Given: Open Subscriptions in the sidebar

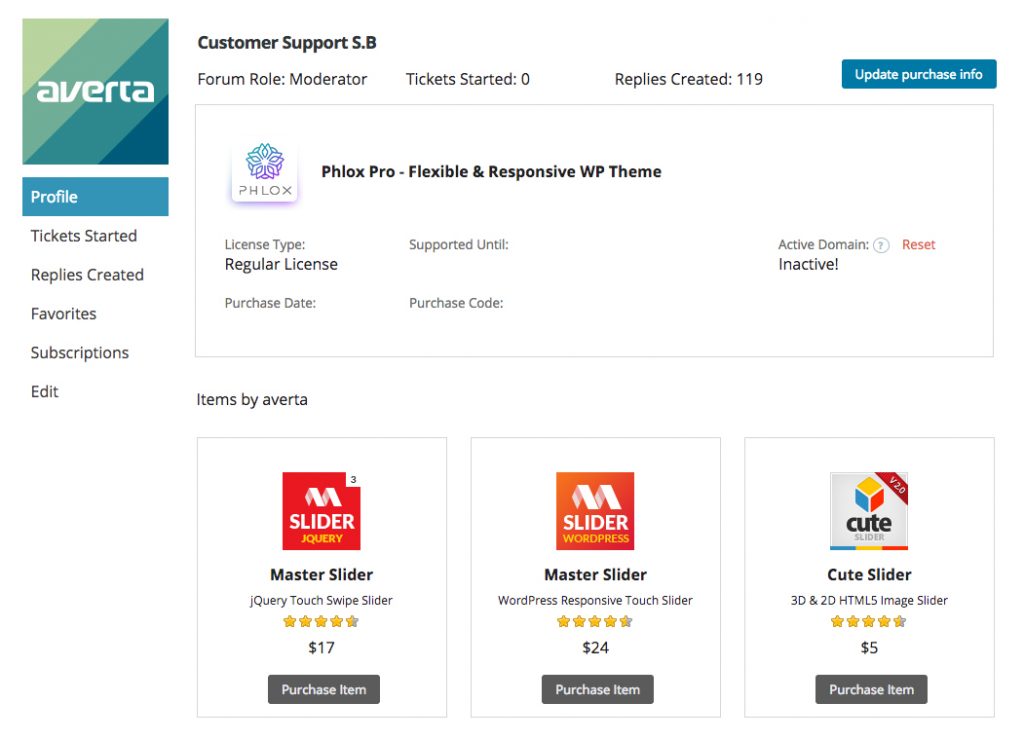Looking at the screenshot, I should pyautogui.click(x=80, y=353).
